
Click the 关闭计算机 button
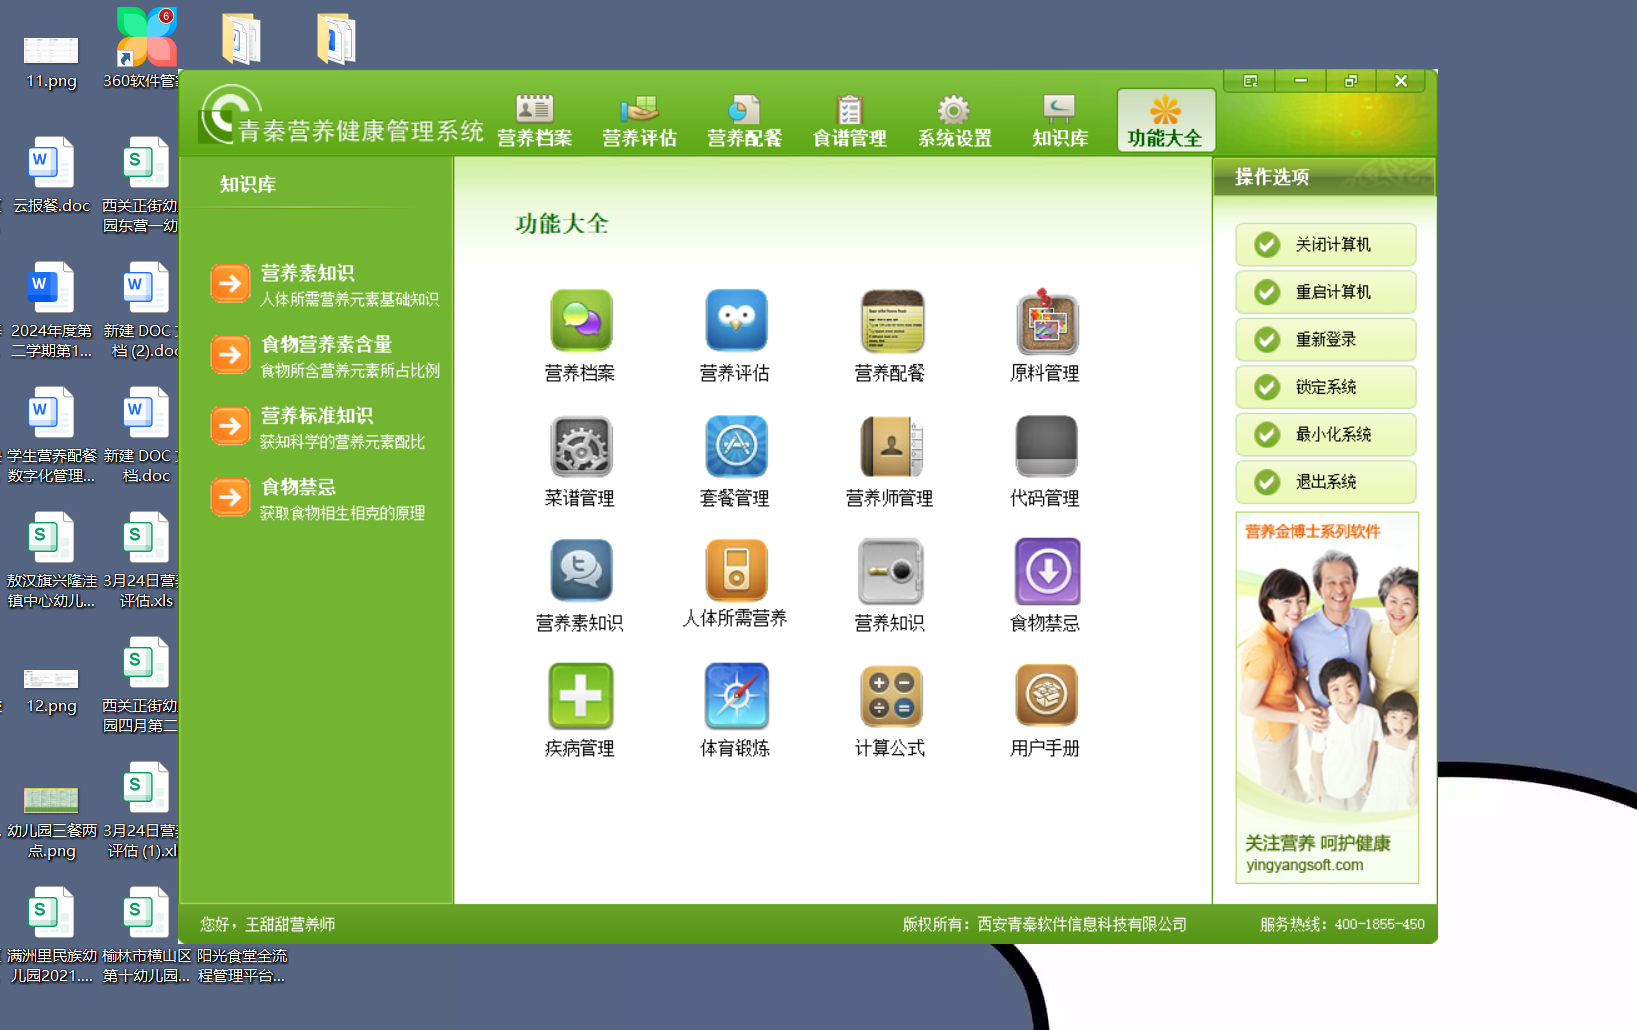click(1326, 245)
